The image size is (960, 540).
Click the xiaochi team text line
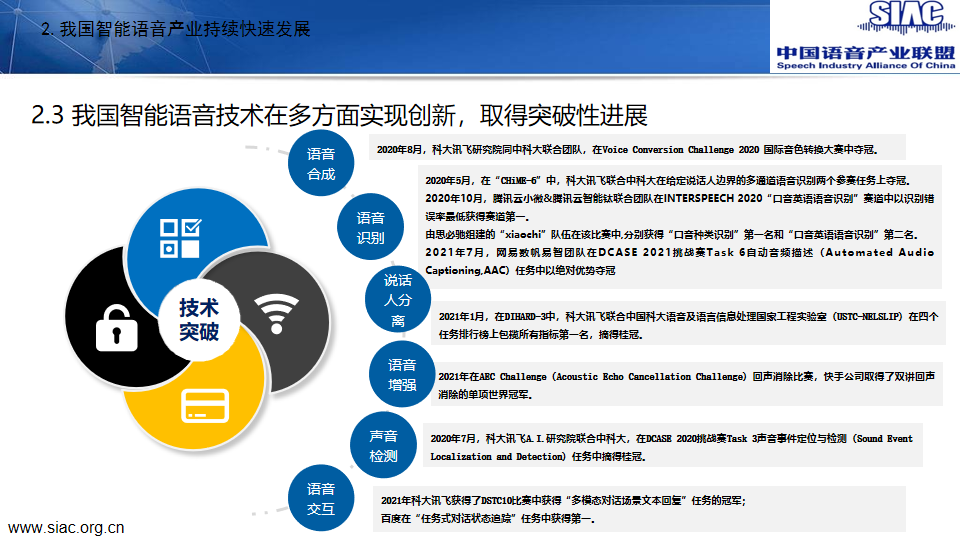(672, 234)
